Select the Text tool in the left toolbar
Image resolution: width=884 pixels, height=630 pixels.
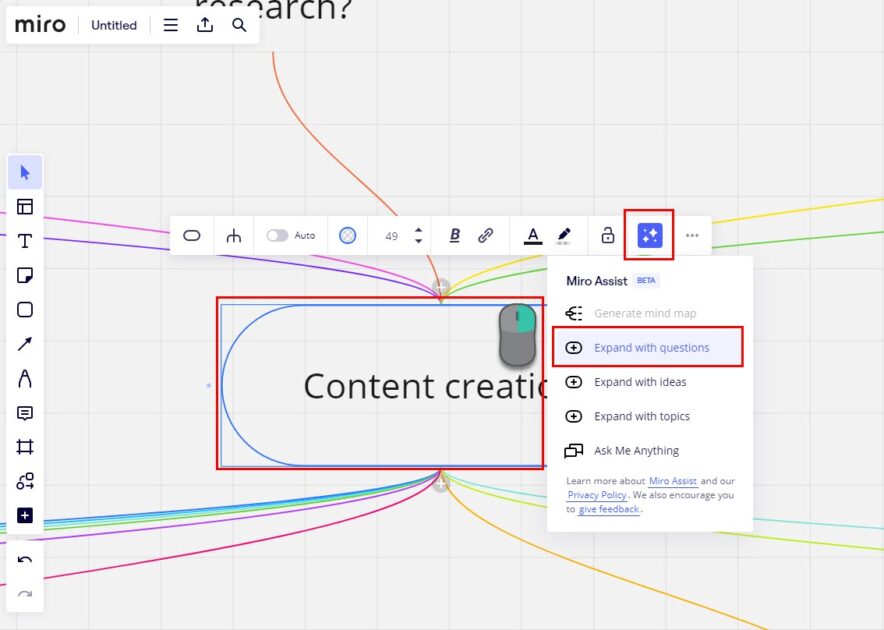point(24,240)
